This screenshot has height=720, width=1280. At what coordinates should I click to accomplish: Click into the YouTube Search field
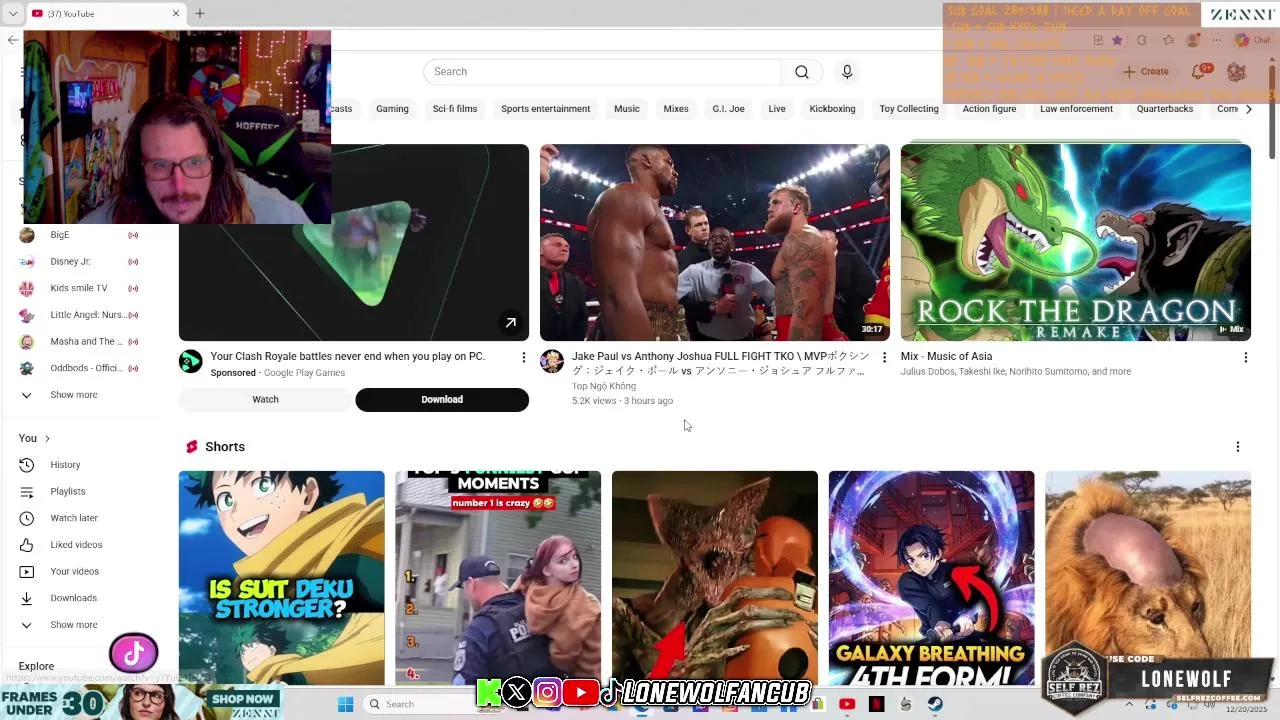coord(602,72)
